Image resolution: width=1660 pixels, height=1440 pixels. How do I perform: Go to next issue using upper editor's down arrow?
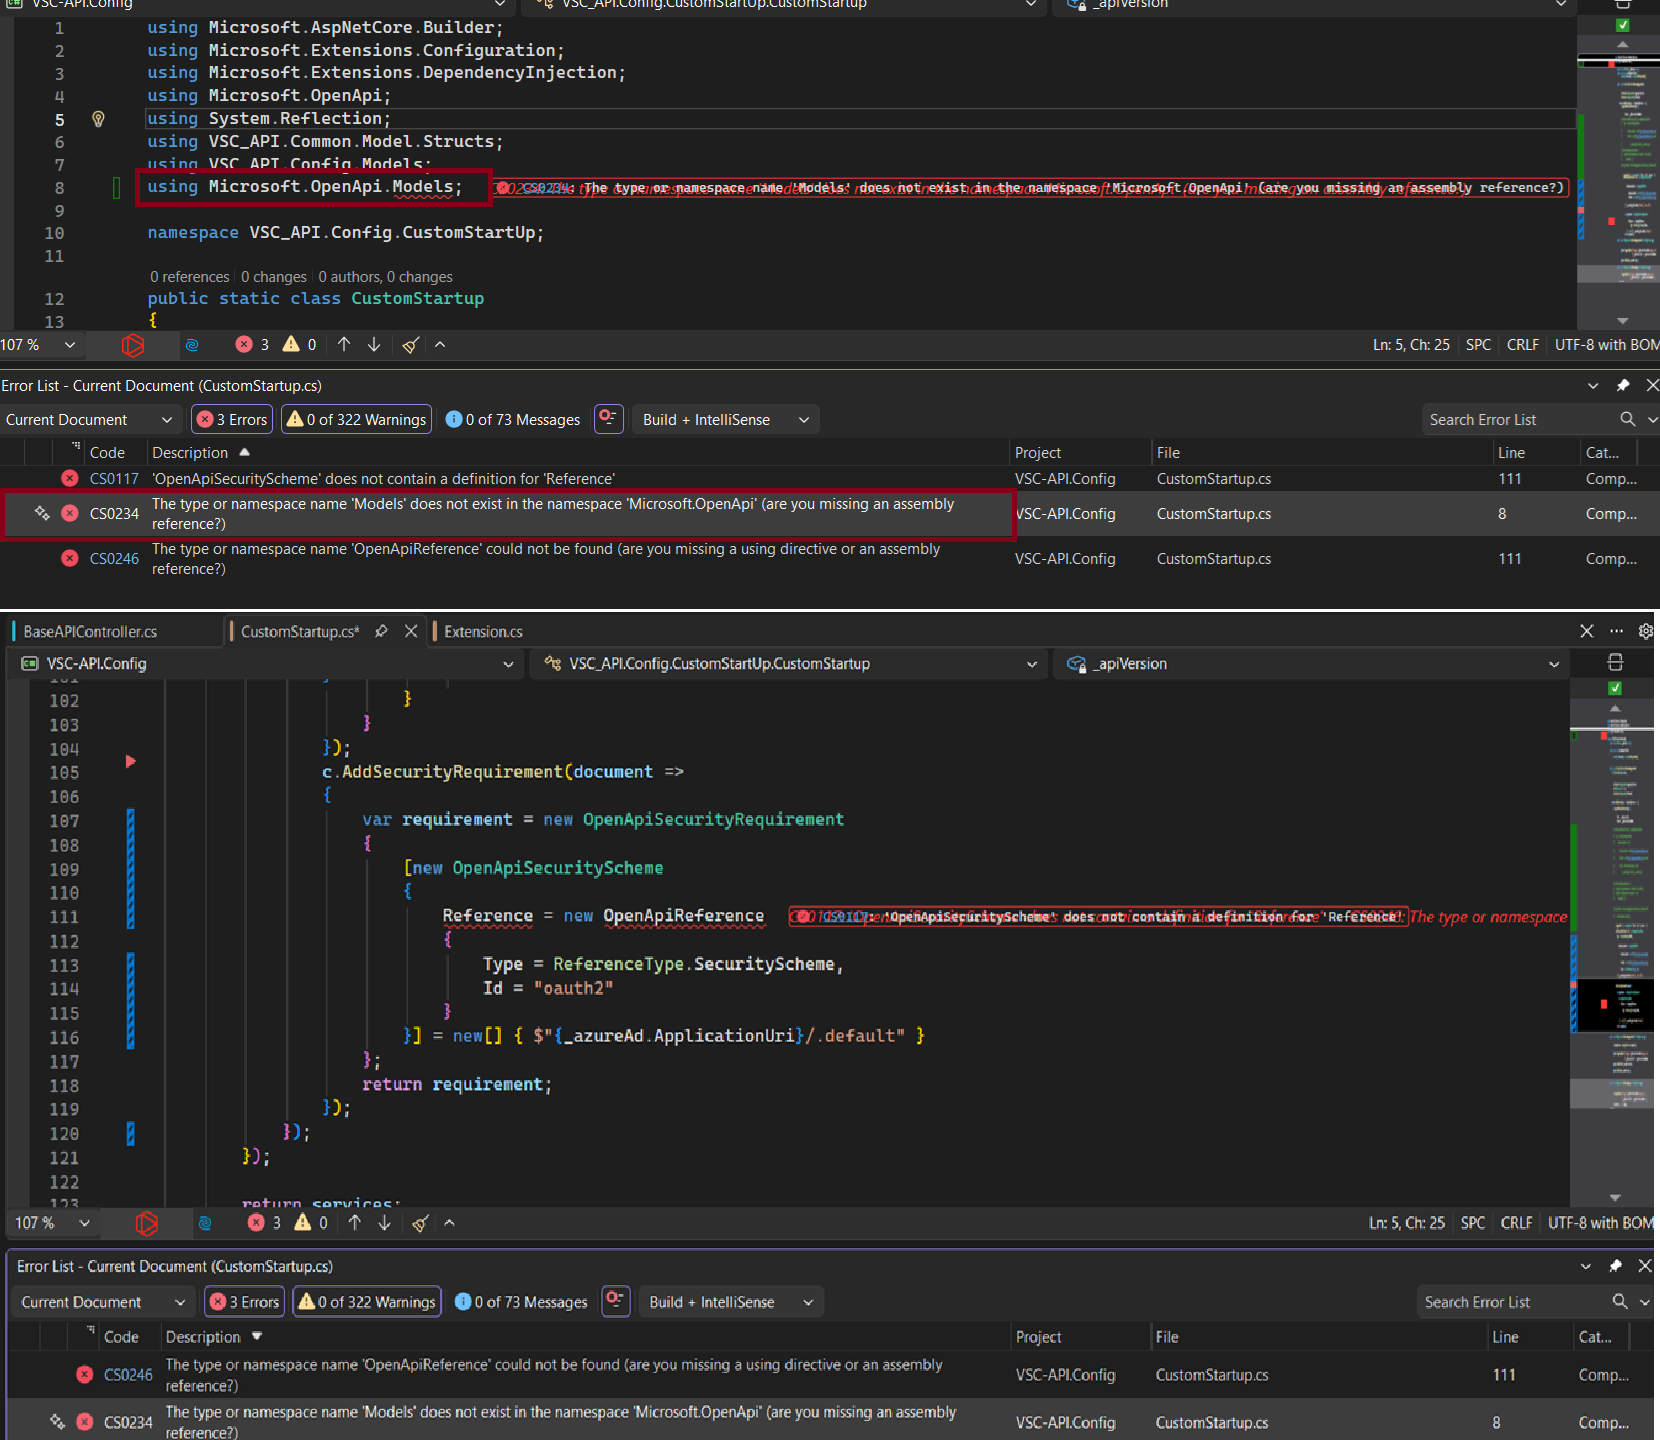[x=374, y=345]
